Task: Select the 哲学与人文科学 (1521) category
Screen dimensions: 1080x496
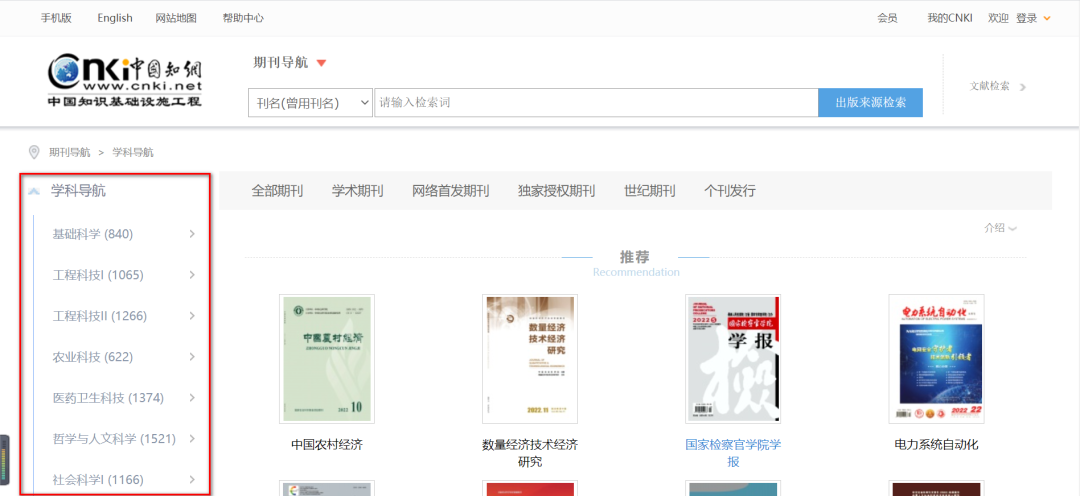Action: click(x=114, y=438)
